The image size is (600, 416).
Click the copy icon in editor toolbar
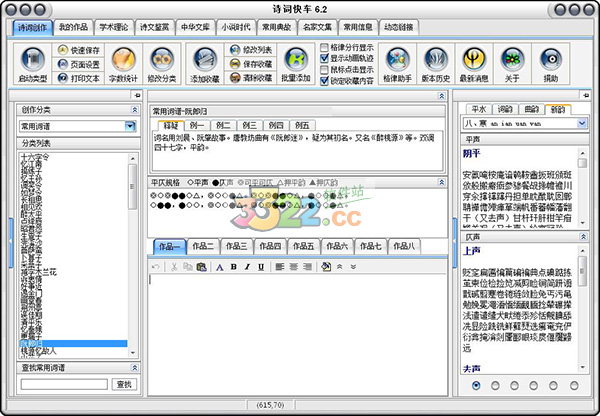tap(188, 267)
